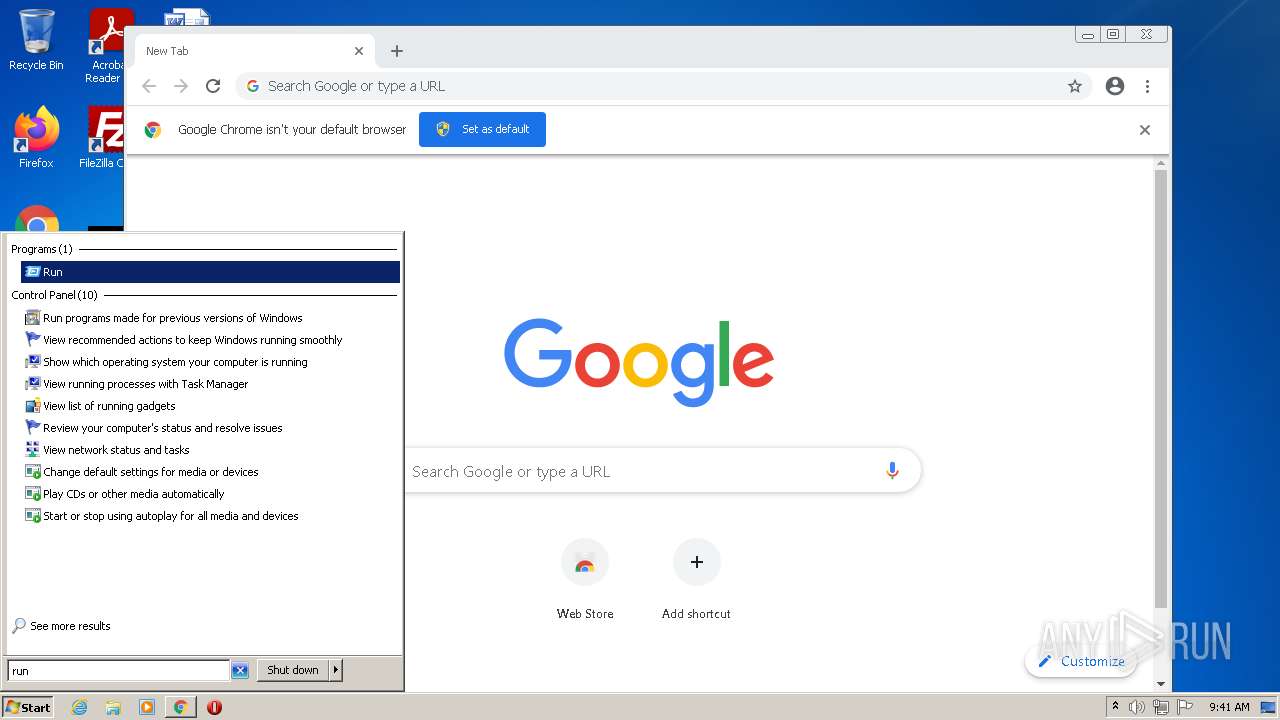Open the Web Store shortcut
1280x720 pixels.
pos(585,581)
